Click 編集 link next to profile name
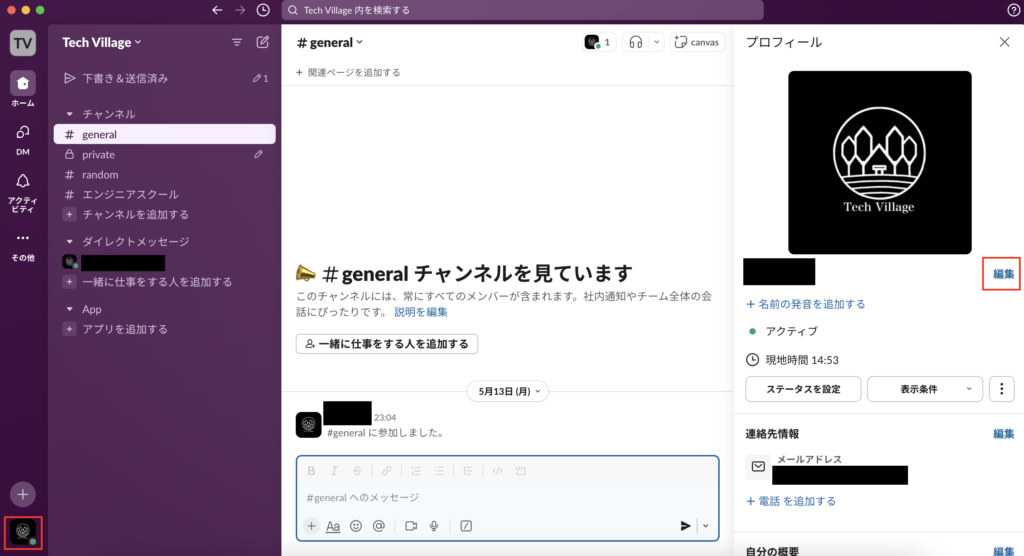 [x=1003, y=274]
